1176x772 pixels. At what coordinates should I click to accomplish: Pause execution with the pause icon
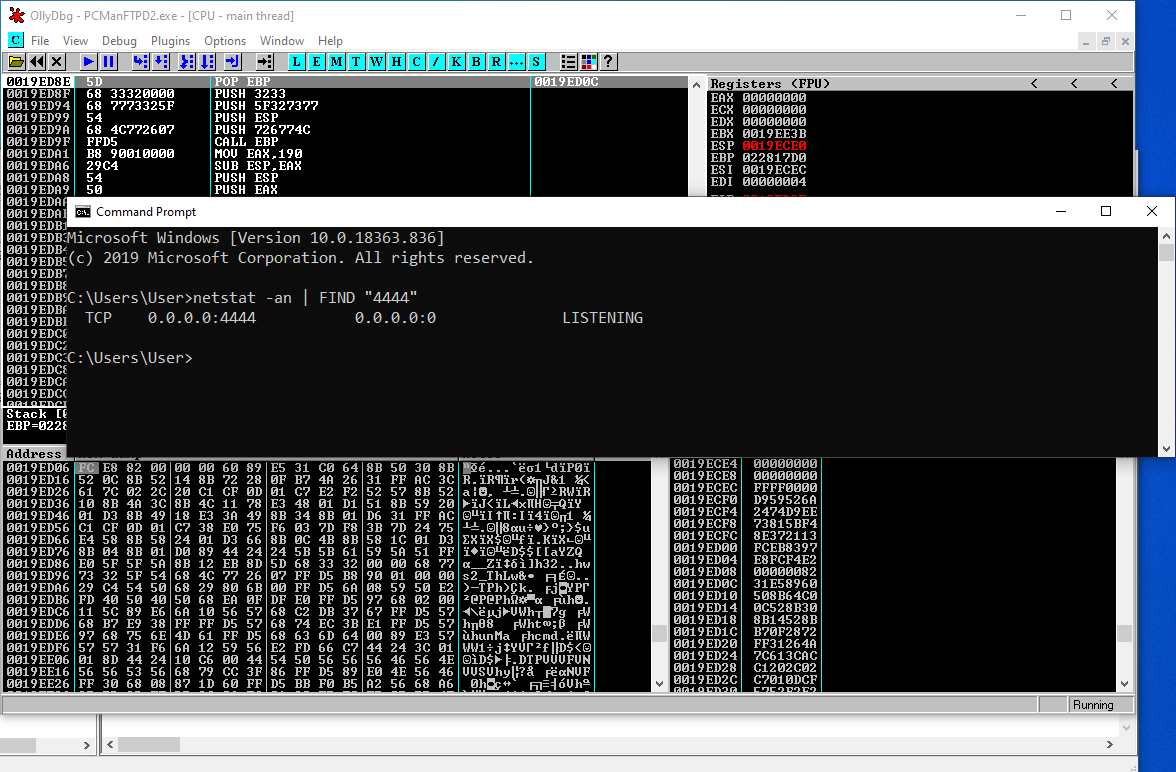[109, 62]
